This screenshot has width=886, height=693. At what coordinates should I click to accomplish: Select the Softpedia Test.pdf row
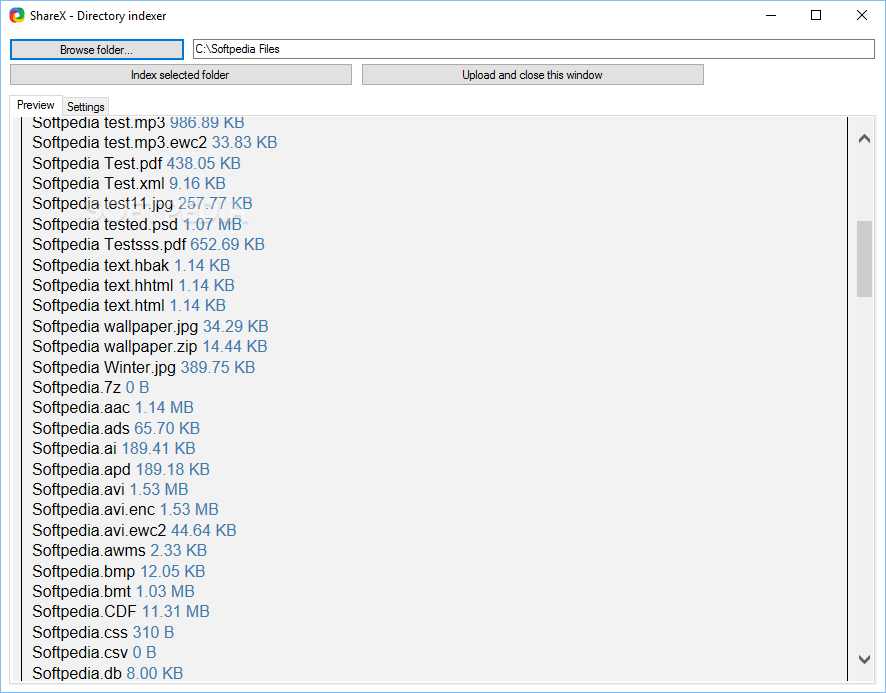coord(136,163)
